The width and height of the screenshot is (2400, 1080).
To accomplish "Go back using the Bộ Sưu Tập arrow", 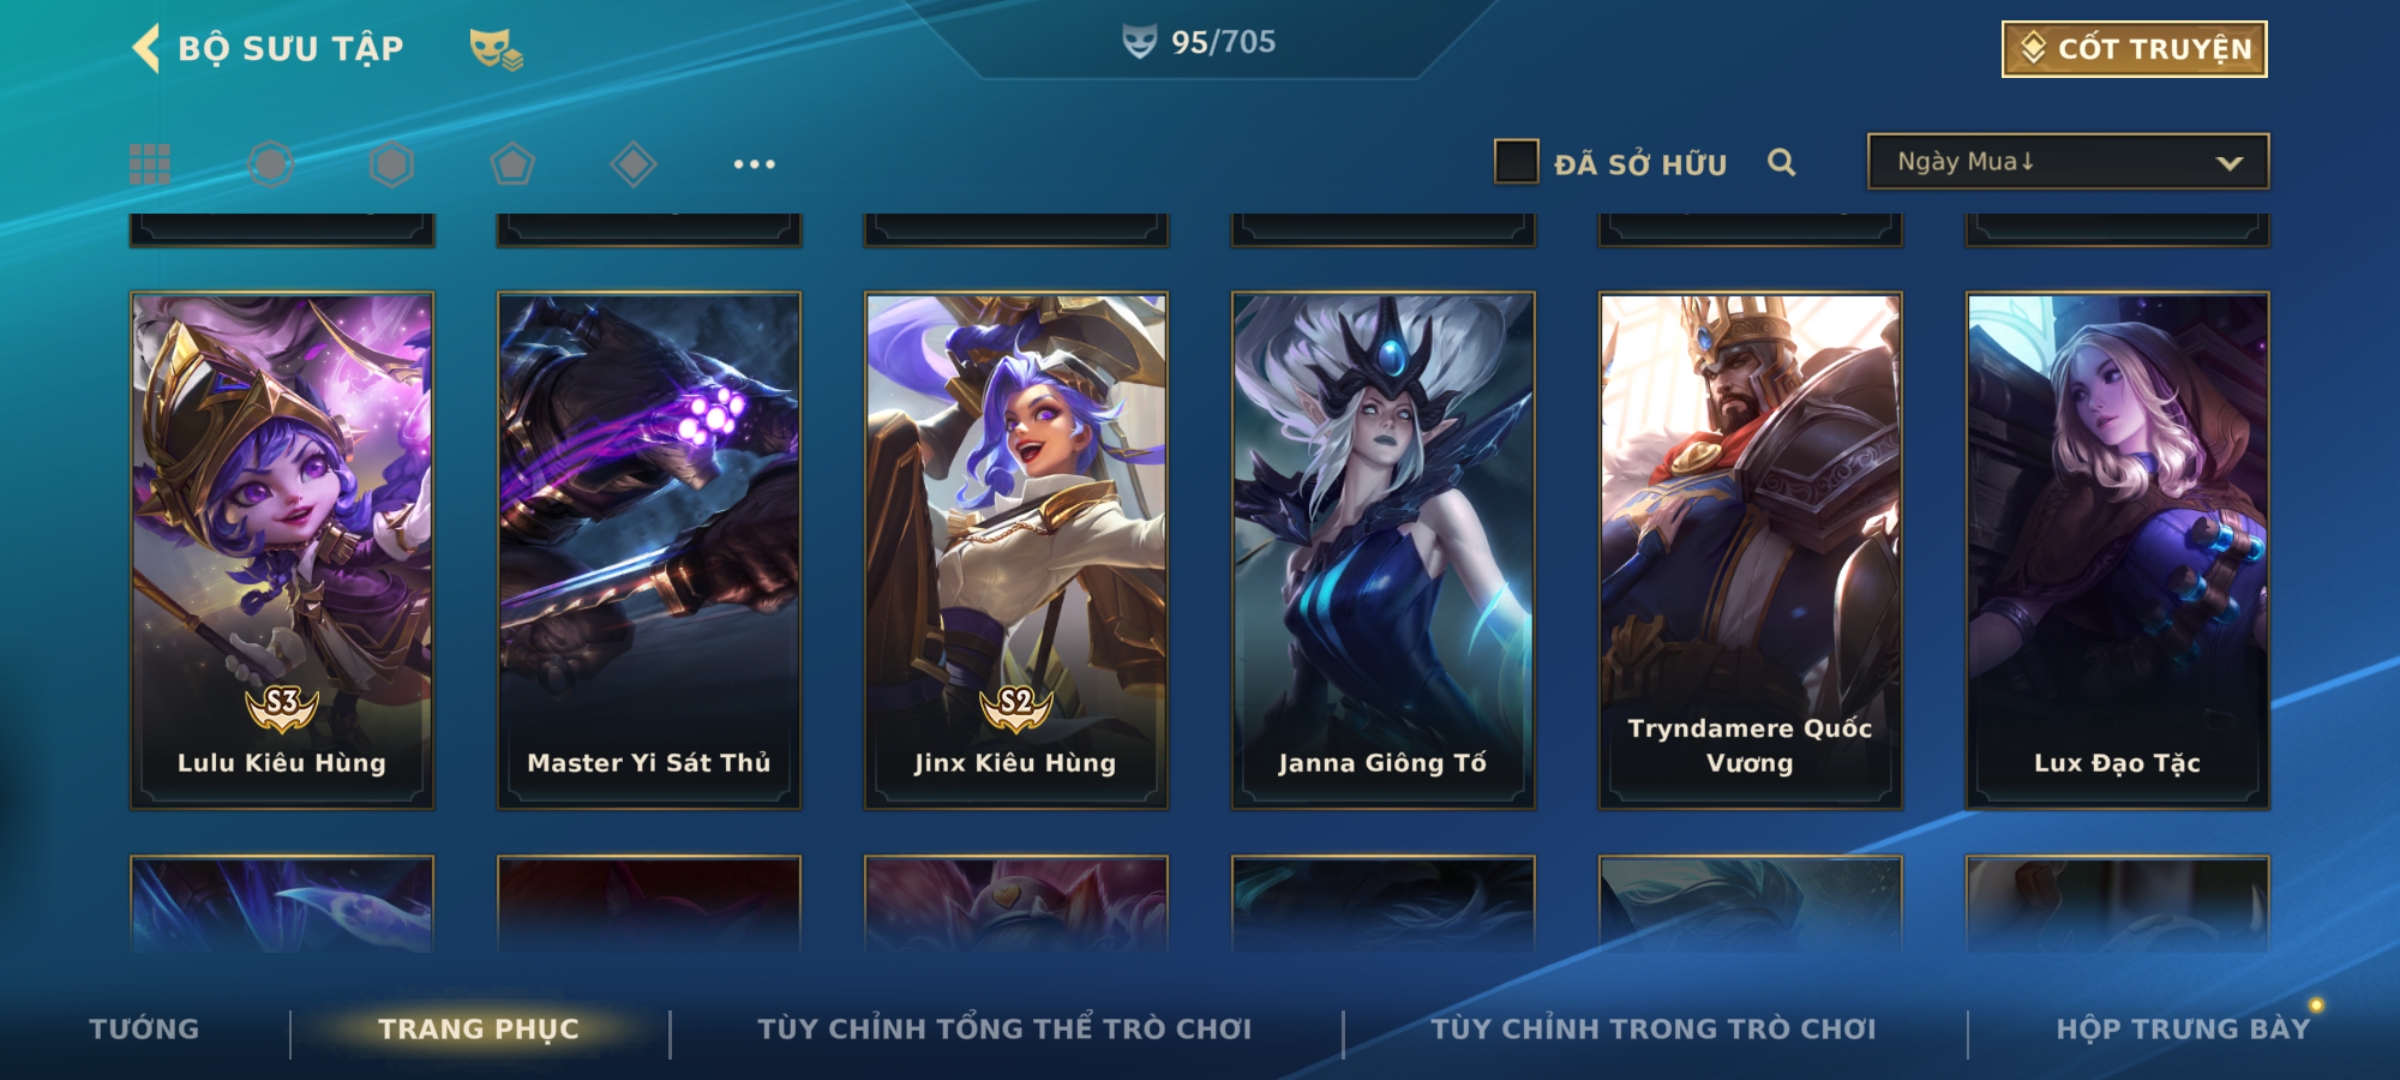I will [x=146, y=48].
